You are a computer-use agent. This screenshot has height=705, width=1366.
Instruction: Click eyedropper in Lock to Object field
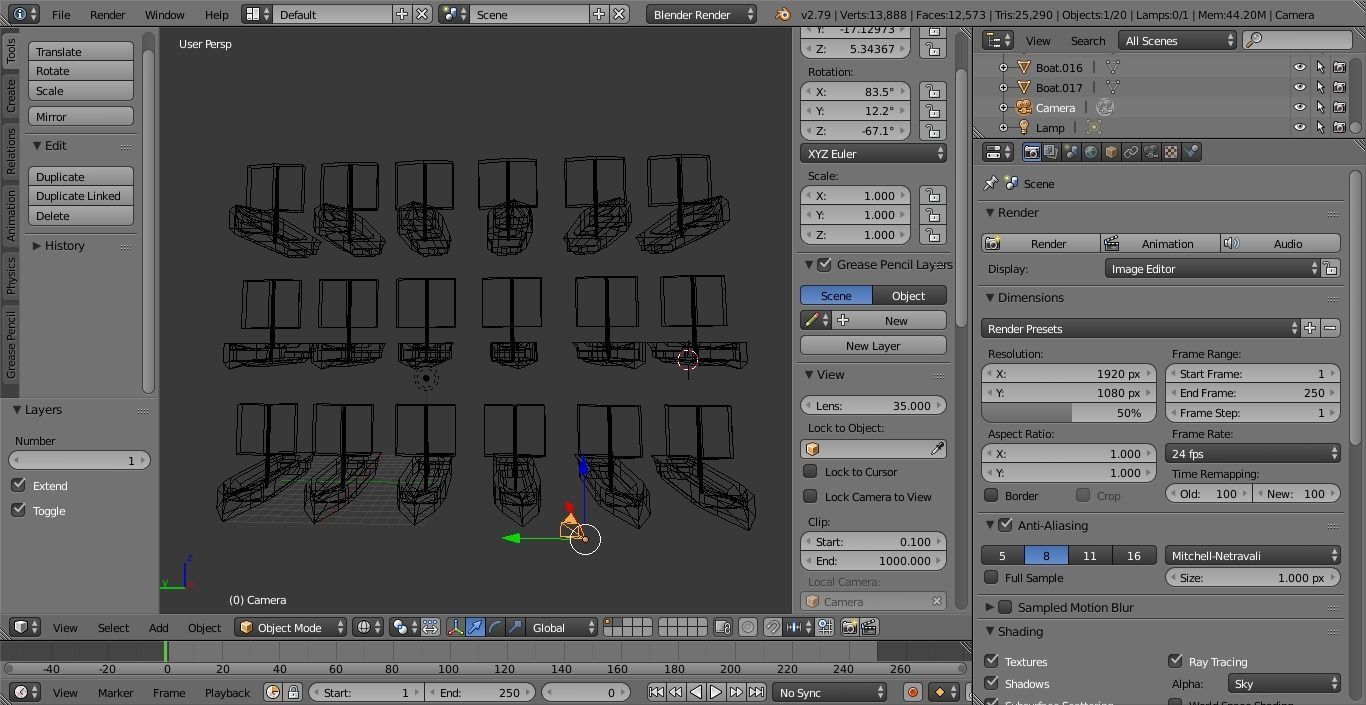tap(937, 449)
